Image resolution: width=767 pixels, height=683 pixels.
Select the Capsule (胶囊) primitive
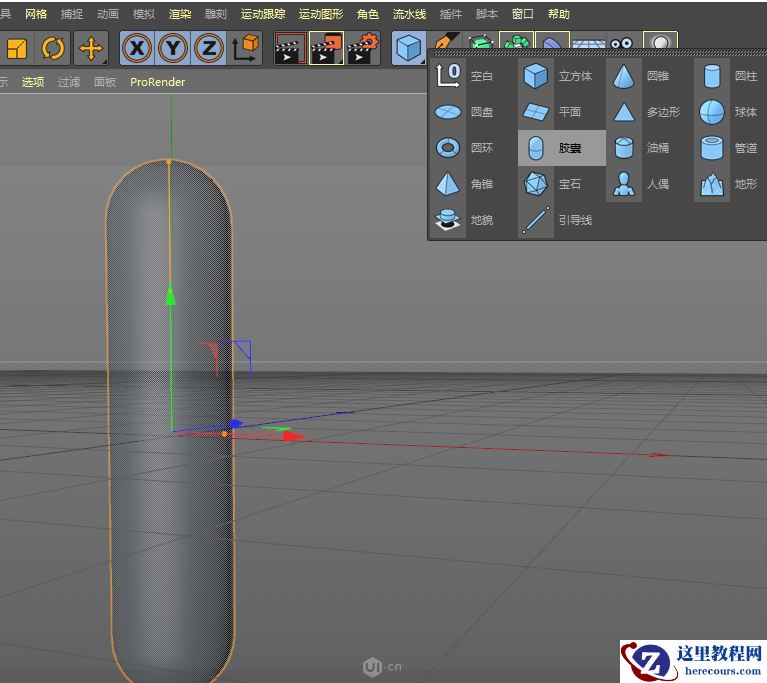pyautogui.click(x=561, y=148)
